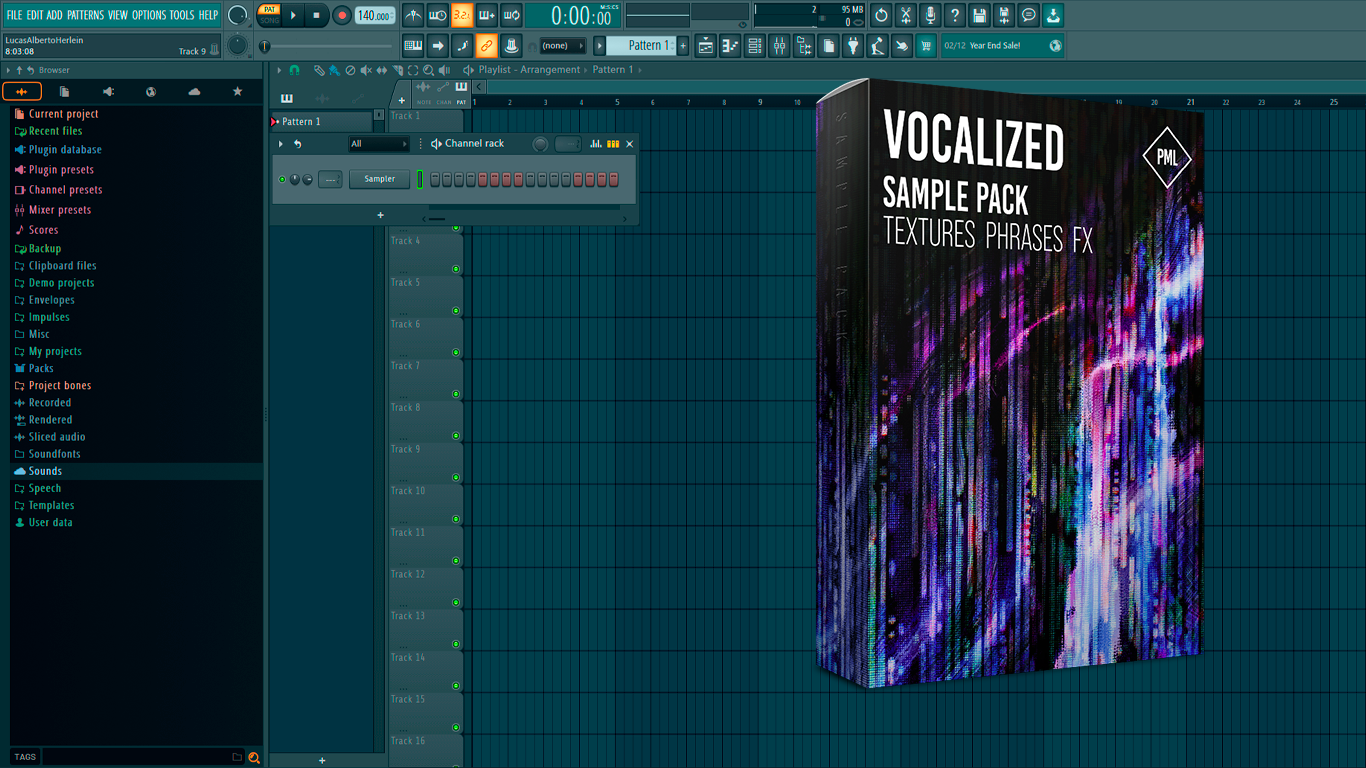Screen dimensions: 1366x768
Task: Start playback with the play button
Action: tap(293, 15)
